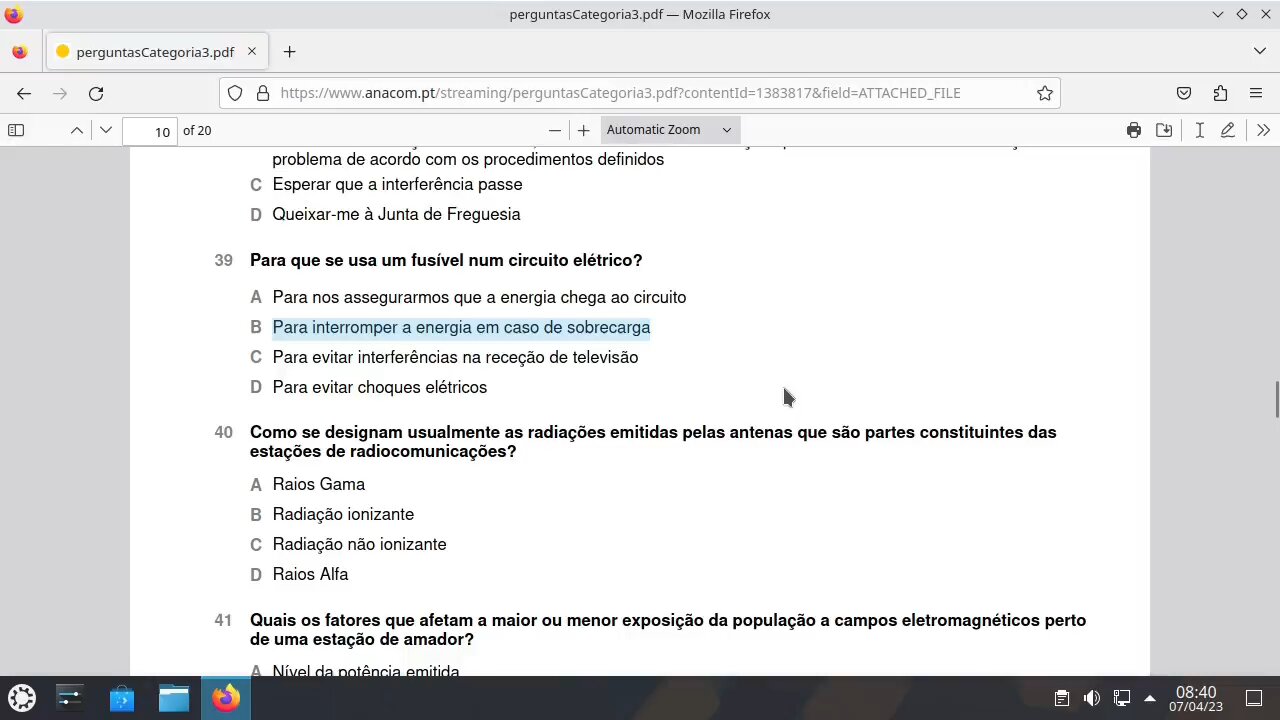Click answer 'Radiação ionizante'
The image size is (1280, 720).
coord(343,515)
